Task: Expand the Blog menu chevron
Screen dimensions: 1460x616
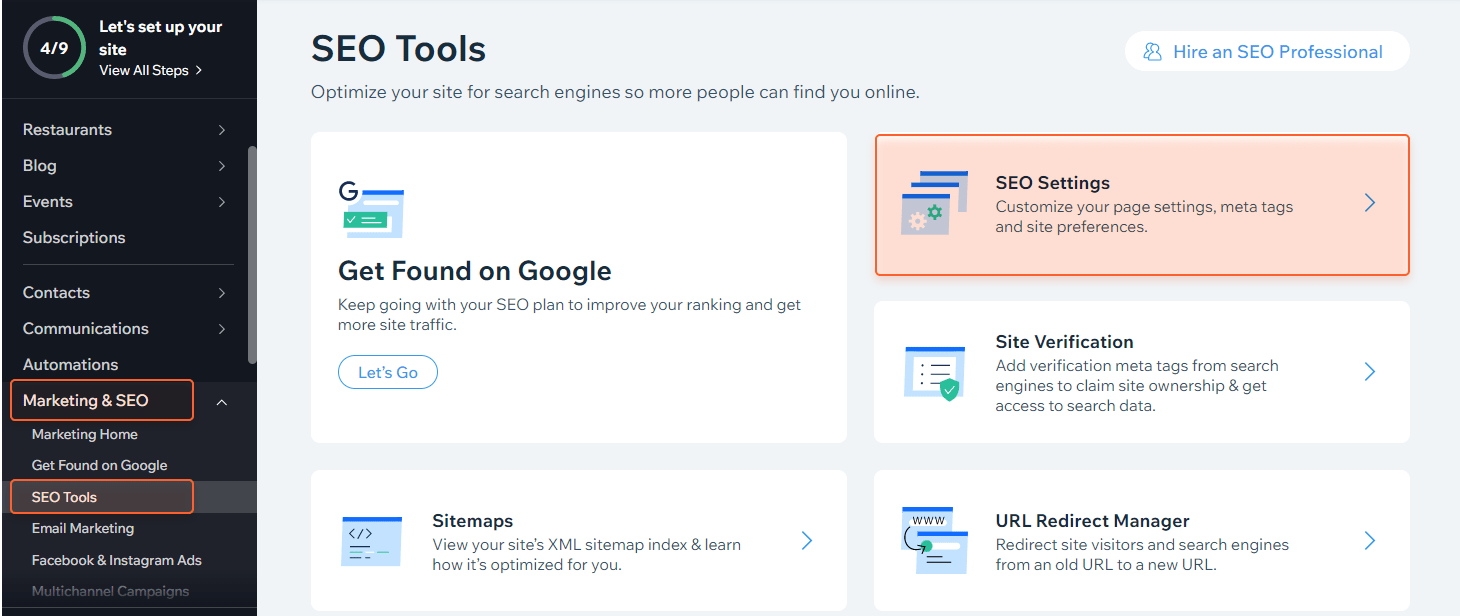Action: coord(221,166)
